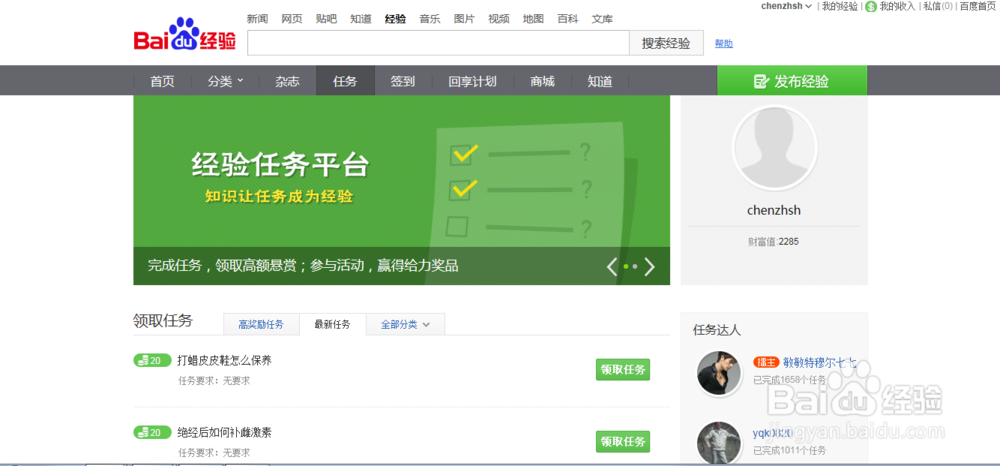
Task: Expand the 全部分类 filter dropdown
Action: pyautogui.click(x=406, y=324)
